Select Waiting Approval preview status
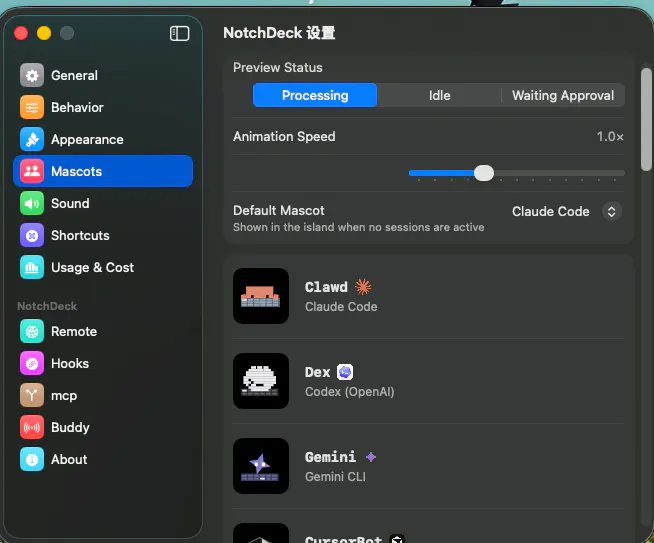Viewport: 654px width, 543px height. 563,95
